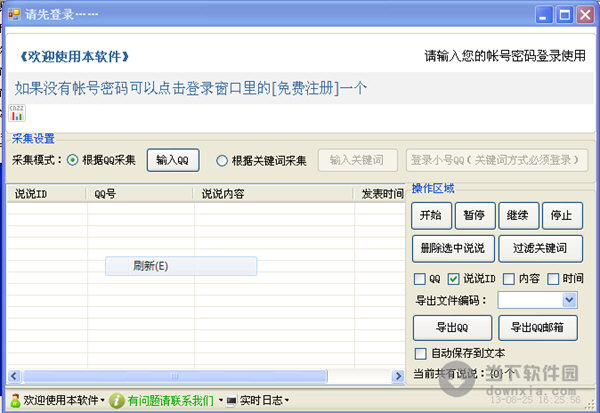
Task: Click the scrollbar left arrow
Action: (14, 376)
